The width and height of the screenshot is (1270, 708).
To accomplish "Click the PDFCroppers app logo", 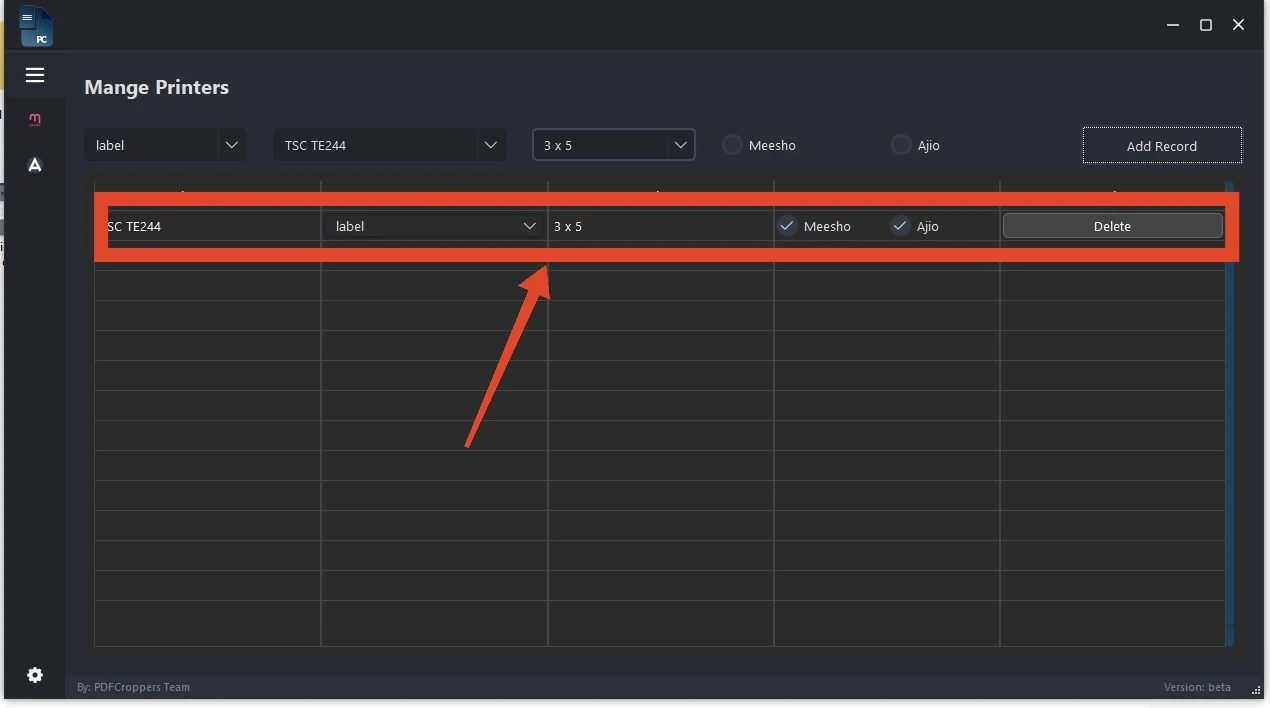I will click(x=36, y=26).
